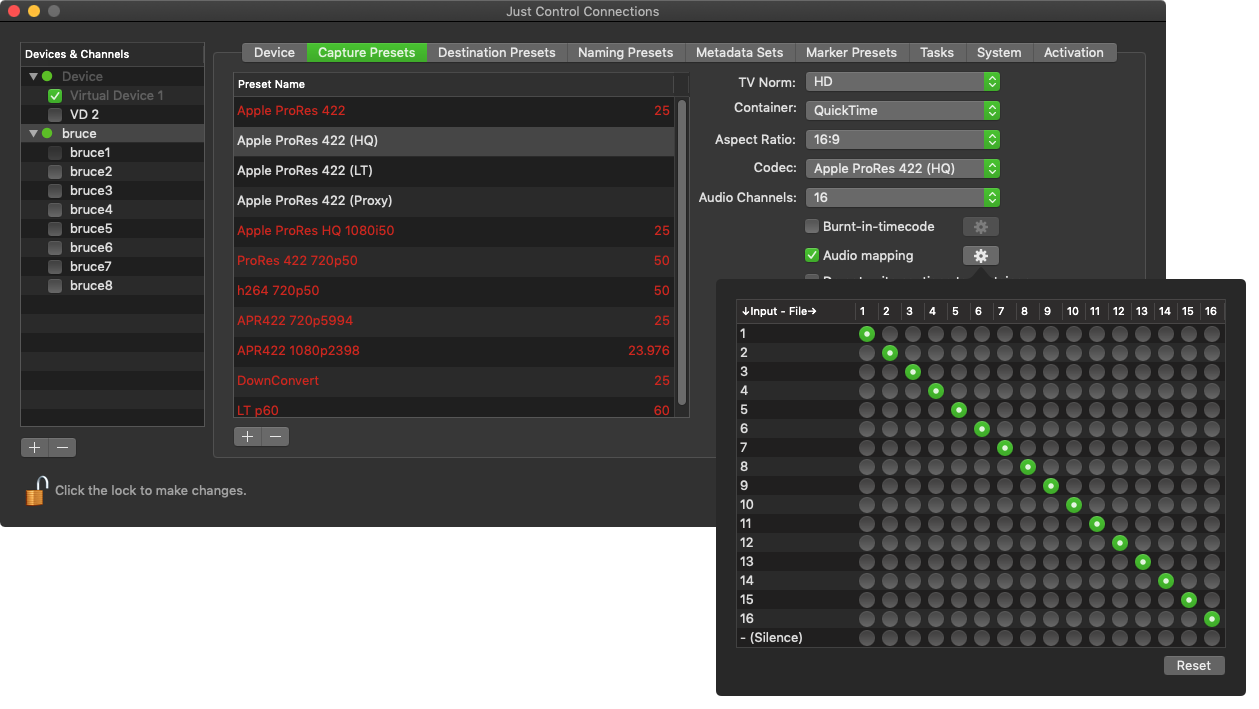The width and height of the screenshot is (1259, 709).
Task: Select the Apple ProRes 422 preset
Action: (454, 111)
